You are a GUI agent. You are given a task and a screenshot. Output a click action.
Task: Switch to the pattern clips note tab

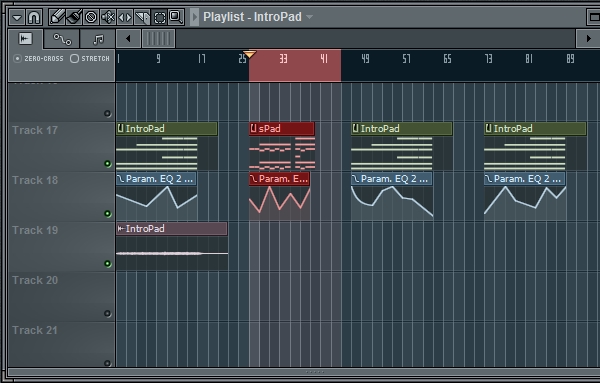(98, 39)
